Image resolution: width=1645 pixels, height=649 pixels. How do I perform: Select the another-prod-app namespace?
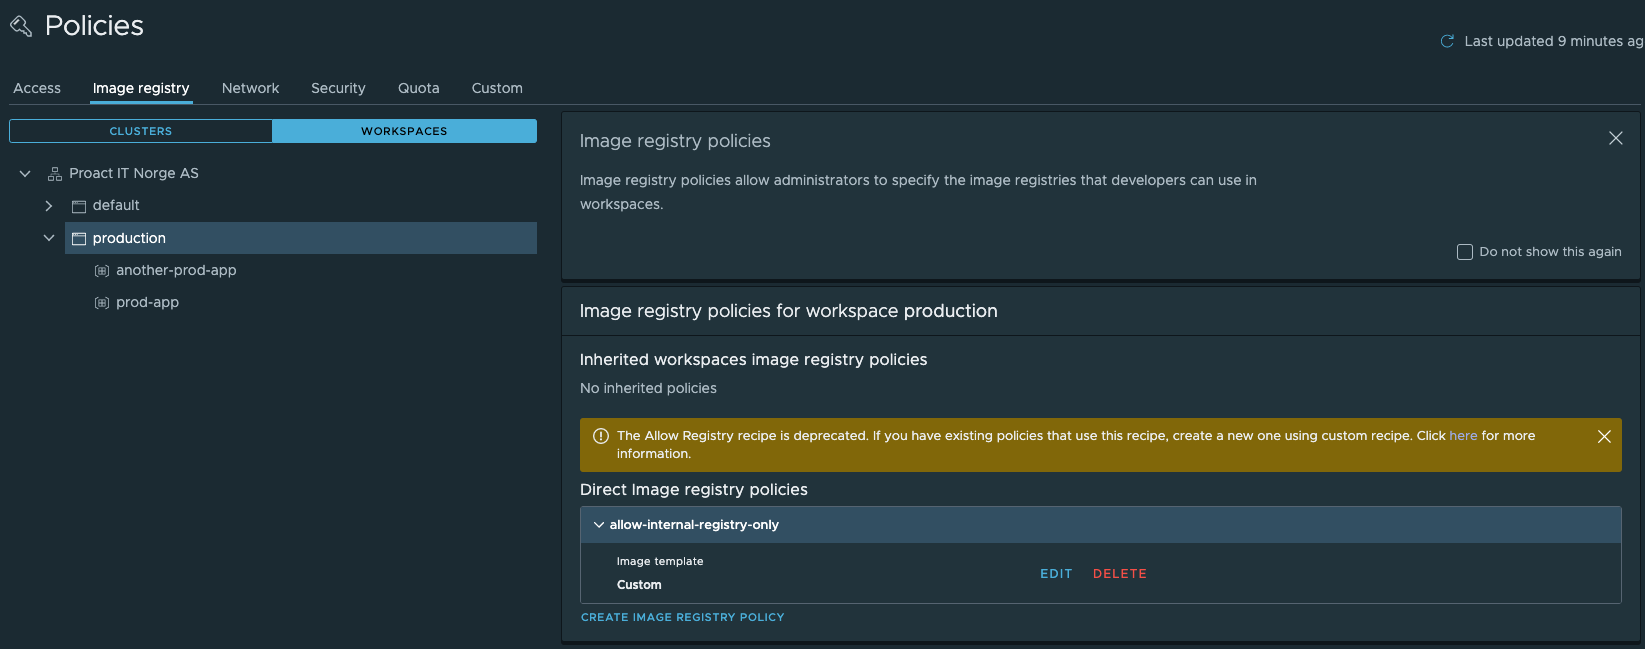pos(176,271)
